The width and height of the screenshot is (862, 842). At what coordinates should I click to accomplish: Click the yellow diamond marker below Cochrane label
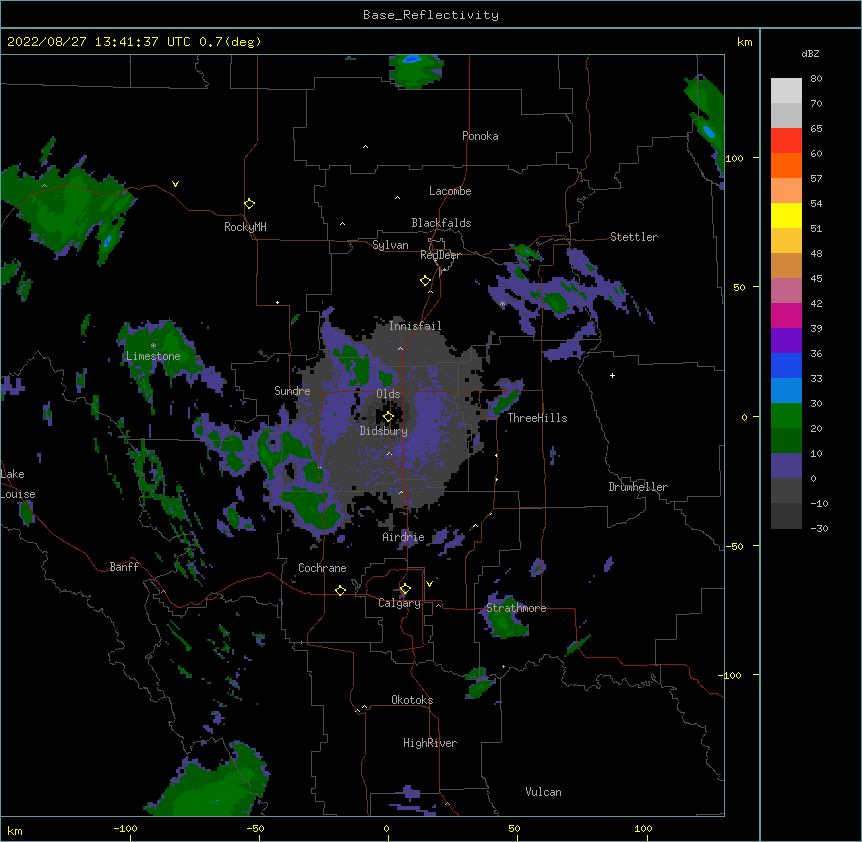pos(340,590)
